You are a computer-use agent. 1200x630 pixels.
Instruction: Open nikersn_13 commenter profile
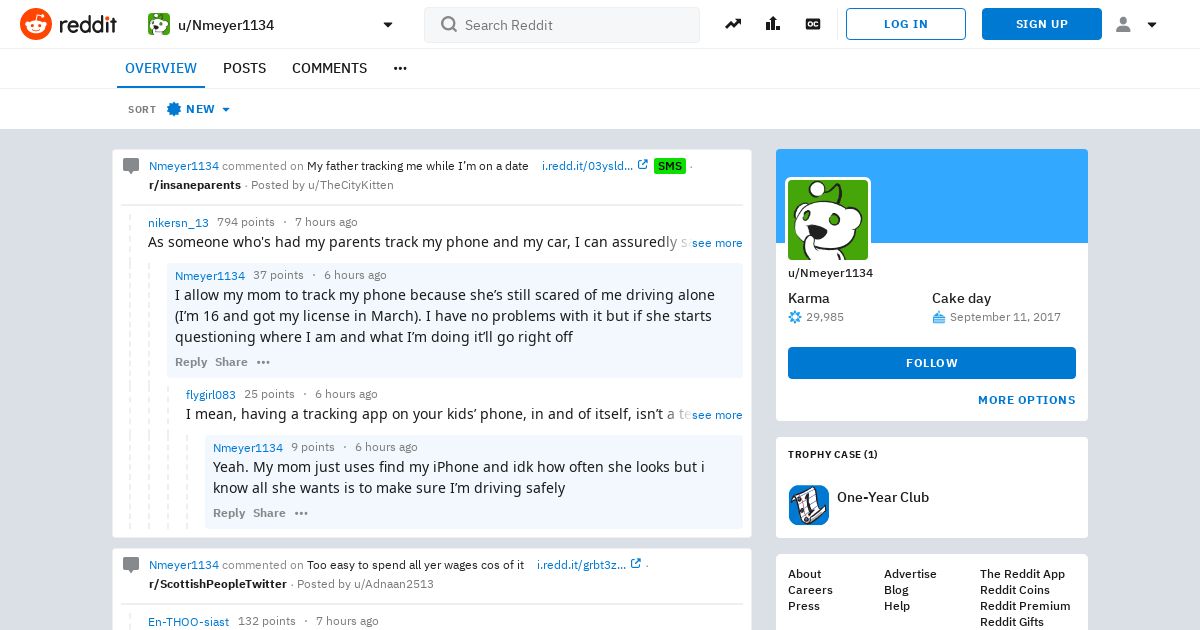tap(178, 222)
